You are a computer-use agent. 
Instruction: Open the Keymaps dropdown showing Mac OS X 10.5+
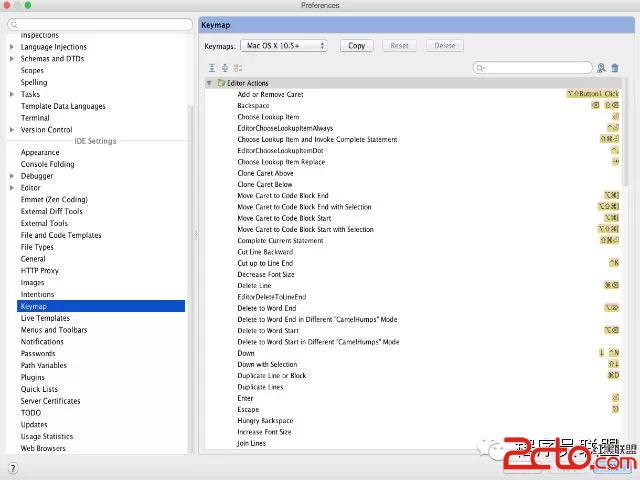click(284, 46)
